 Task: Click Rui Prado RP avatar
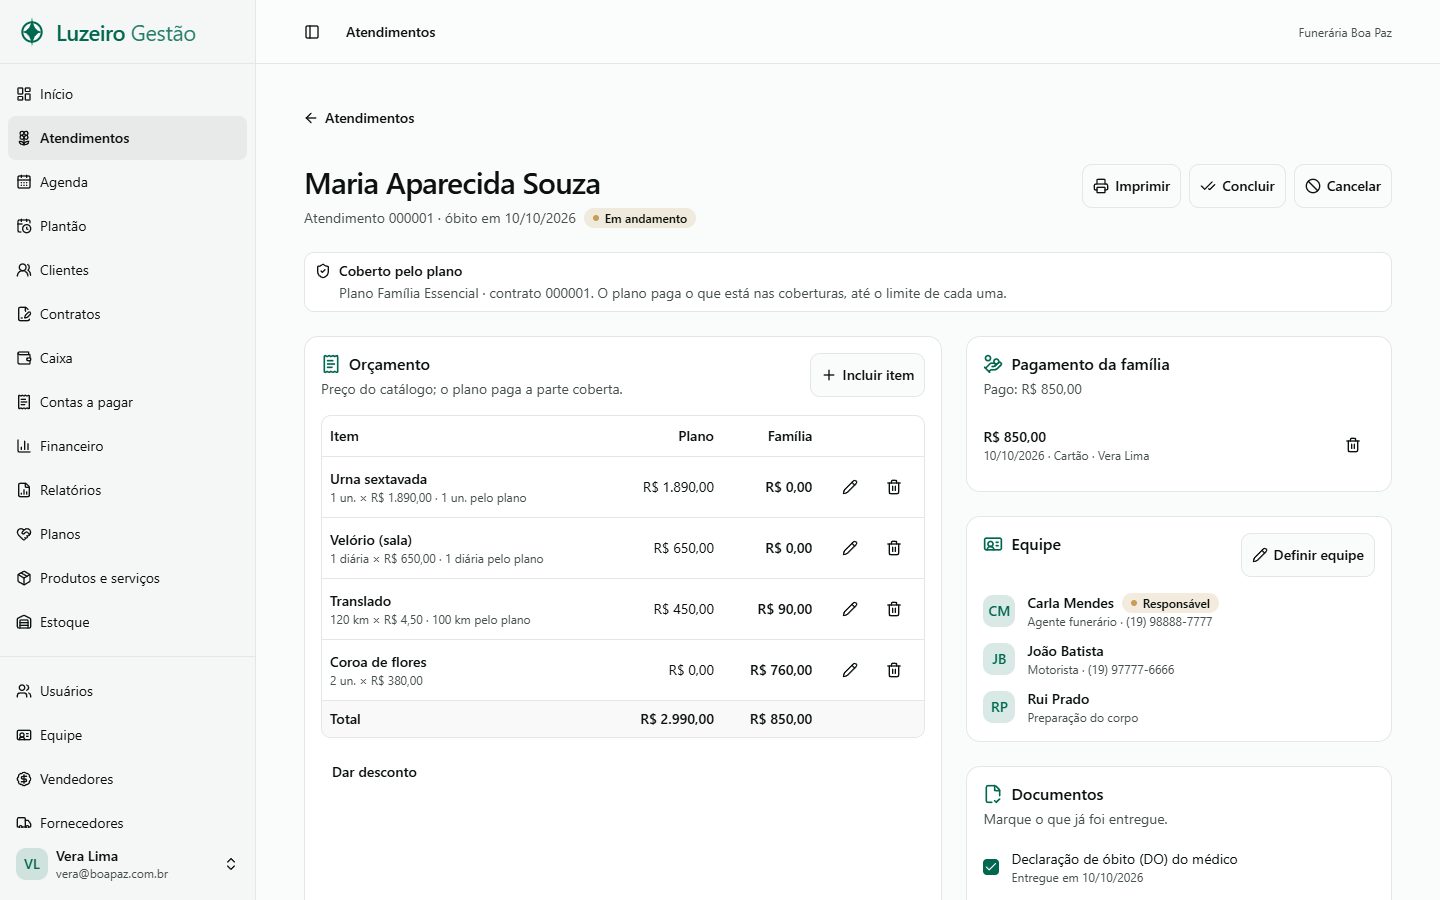999,707
